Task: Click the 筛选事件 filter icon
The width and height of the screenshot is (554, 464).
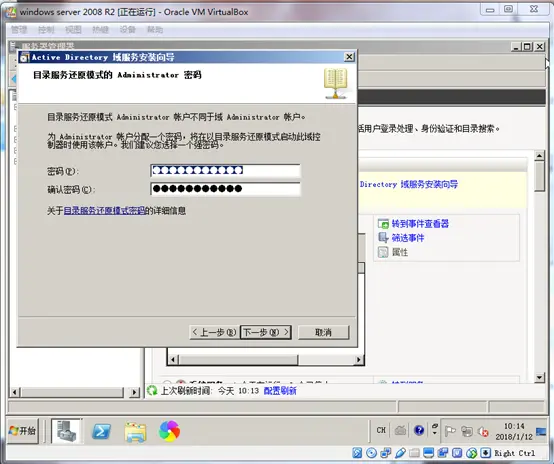Action: 383,238
